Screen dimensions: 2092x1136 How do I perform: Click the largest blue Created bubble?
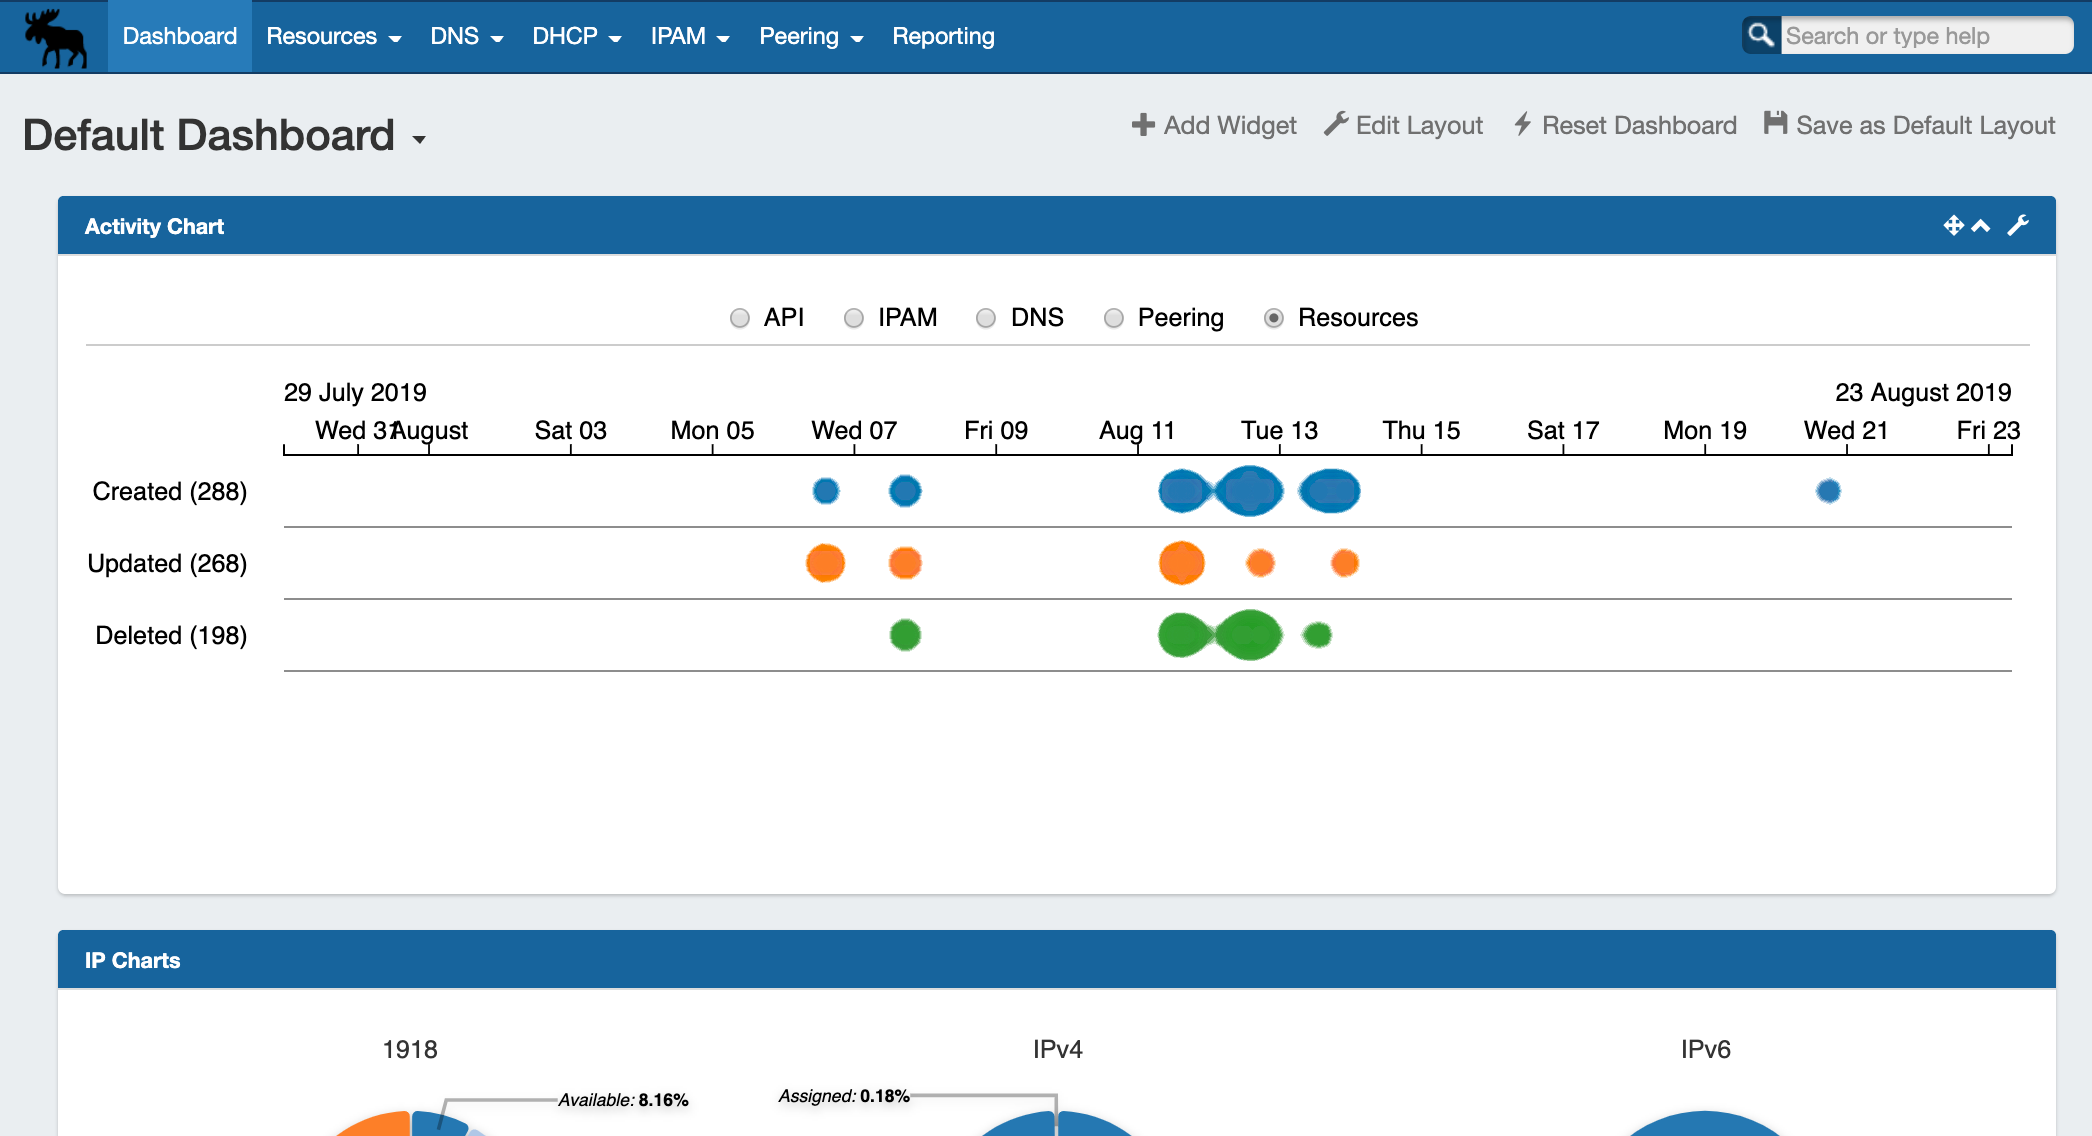pos(1249,491)
